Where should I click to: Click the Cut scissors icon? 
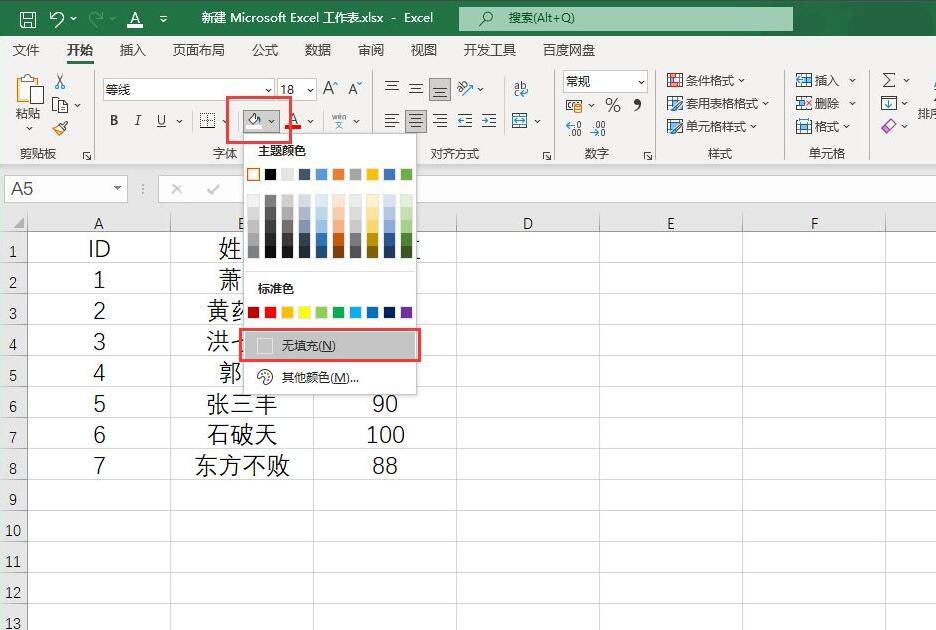point(60,81)
